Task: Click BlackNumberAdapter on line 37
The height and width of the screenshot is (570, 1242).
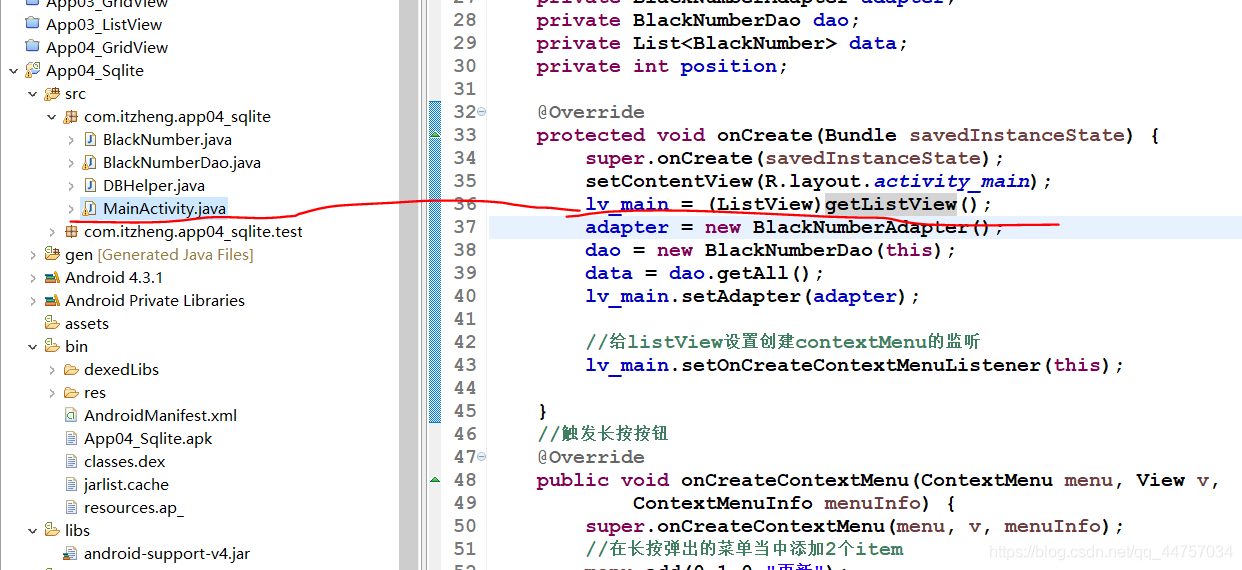Action: click(x=861, y=227)
